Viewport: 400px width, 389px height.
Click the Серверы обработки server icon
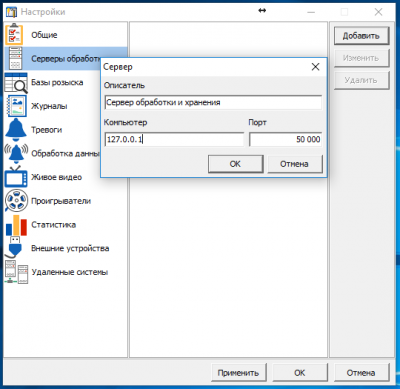point(15,58)
